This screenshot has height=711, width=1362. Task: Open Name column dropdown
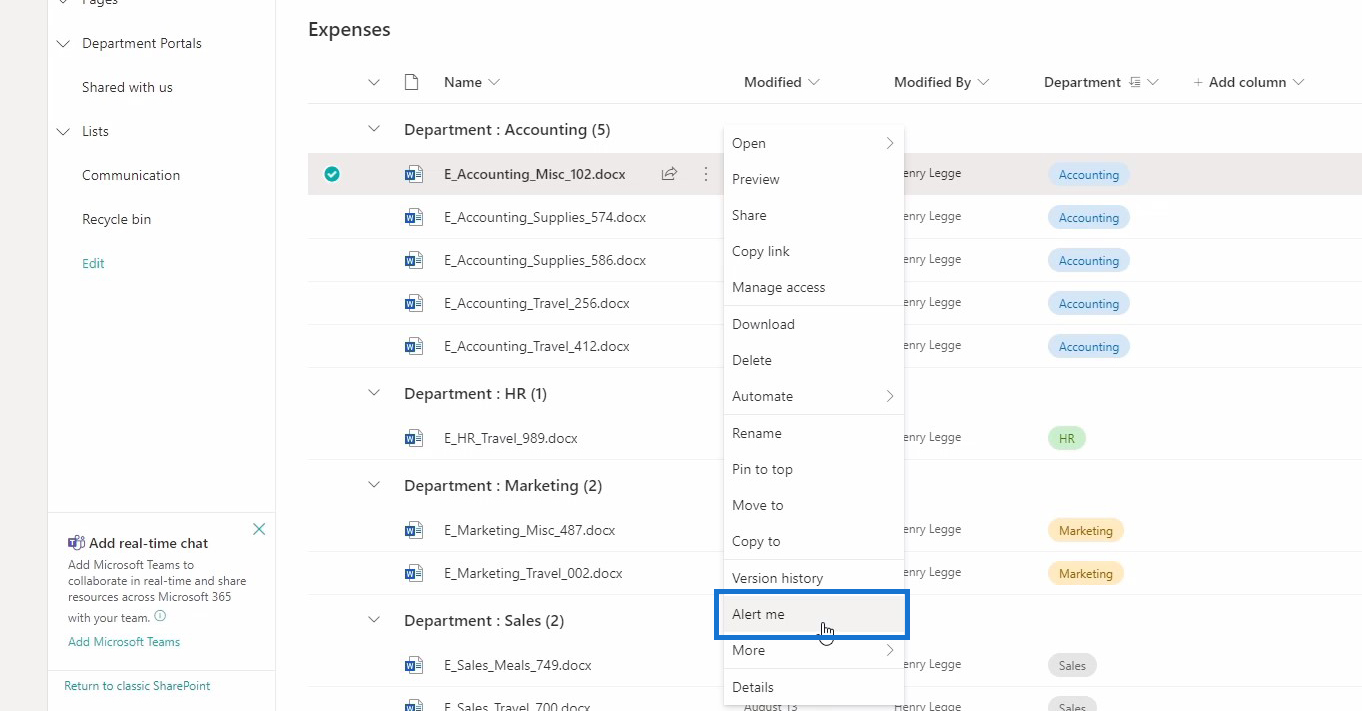[493, 82]
